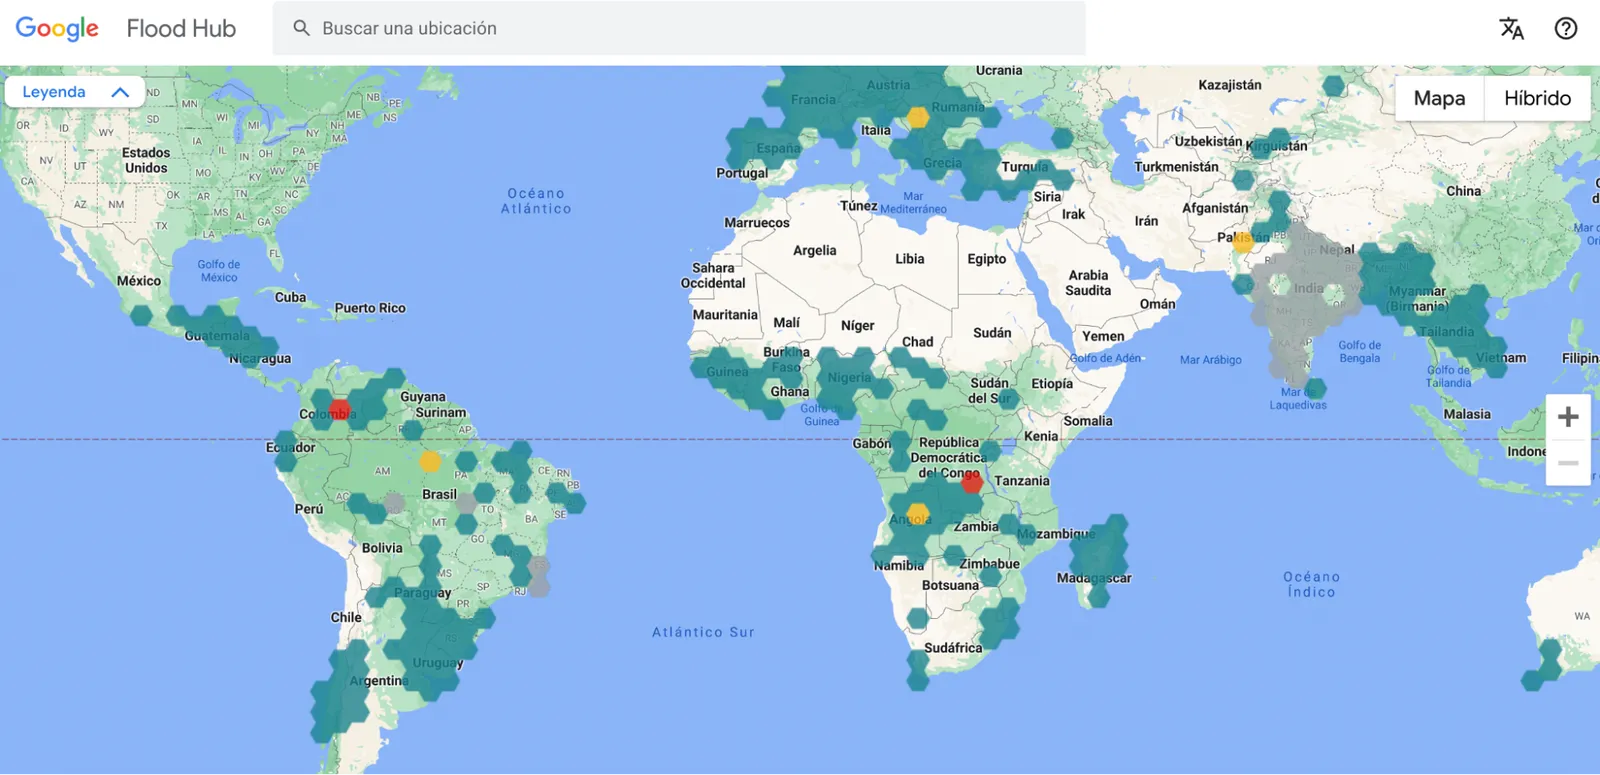Click the Flood Hub title

pyautogui.click(x=181, y=28)
